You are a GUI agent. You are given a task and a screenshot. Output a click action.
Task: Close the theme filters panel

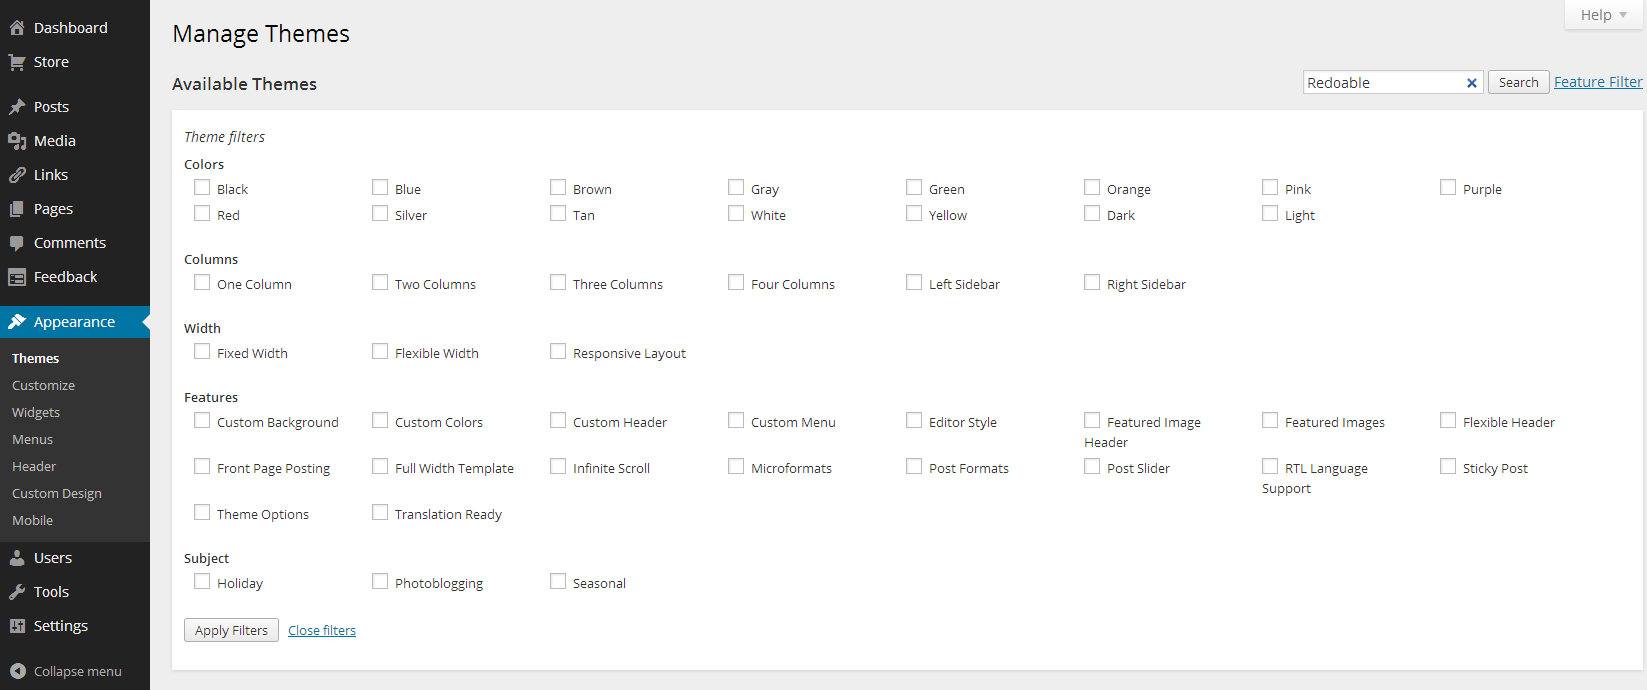coord(322,631)
